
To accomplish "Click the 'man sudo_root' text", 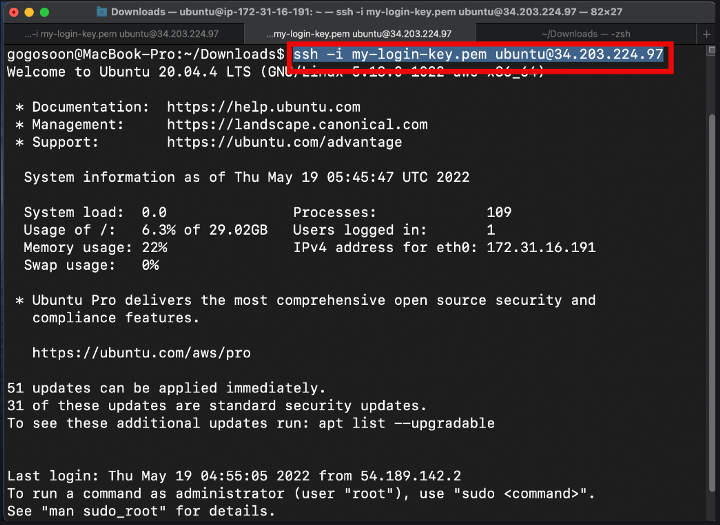I will click(x=103, y=511).
